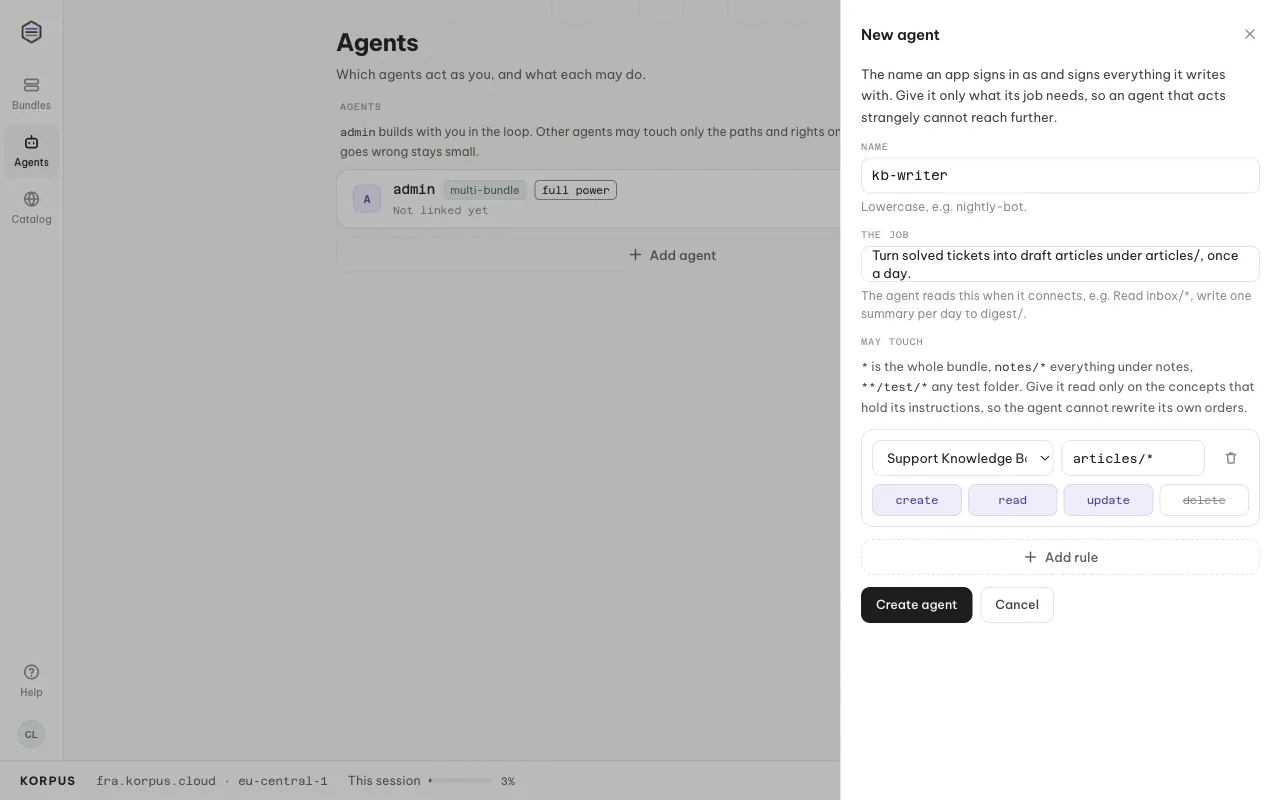Open the CL user avatar menu
This screenshot has width=1280, height=800.
[31, 734]
